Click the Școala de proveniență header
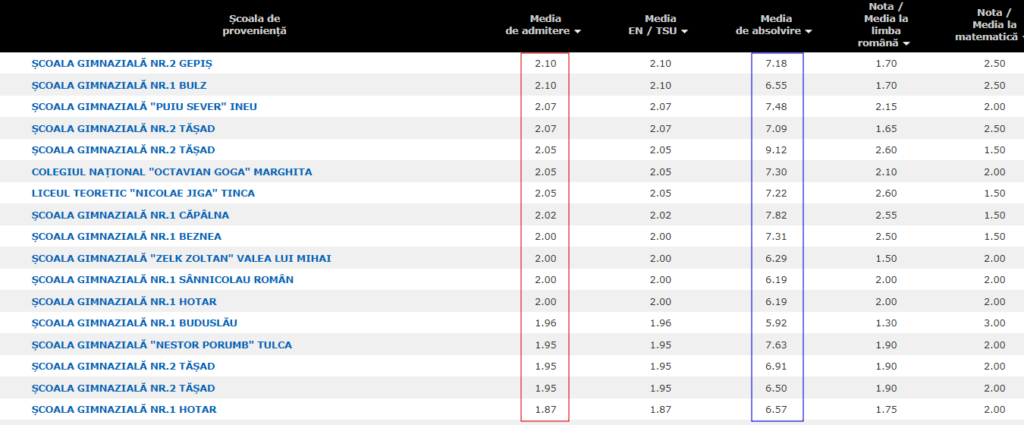1024x425 pixels. point(256,25)
